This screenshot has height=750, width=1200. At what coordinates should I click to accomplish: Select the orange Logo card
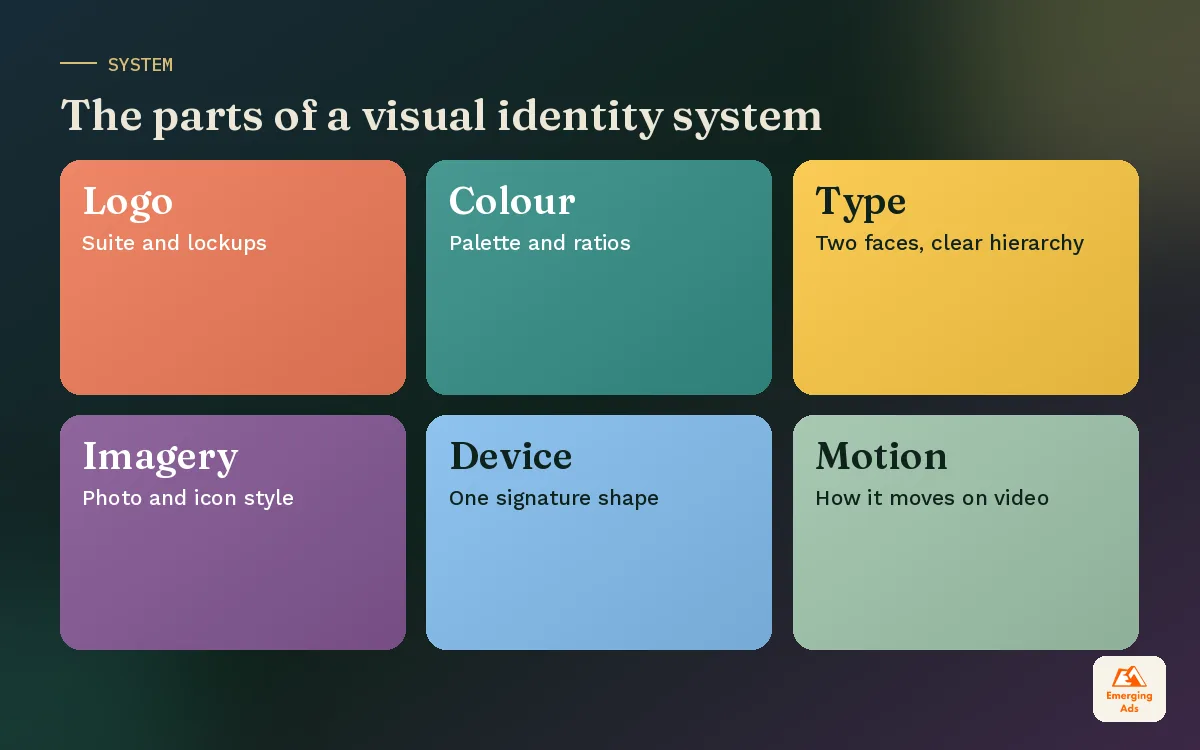pyautogui.click(x=233, y=277)
